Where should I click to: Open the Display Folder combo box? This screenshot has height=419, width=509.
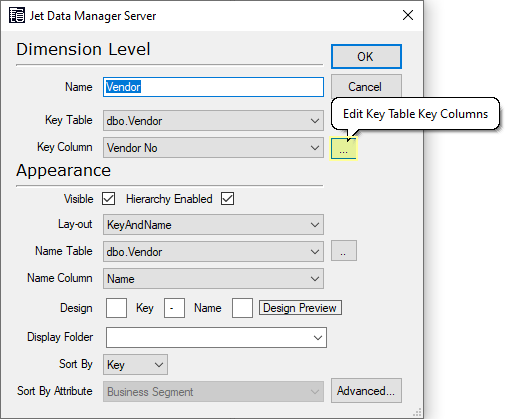click(216, 338)
